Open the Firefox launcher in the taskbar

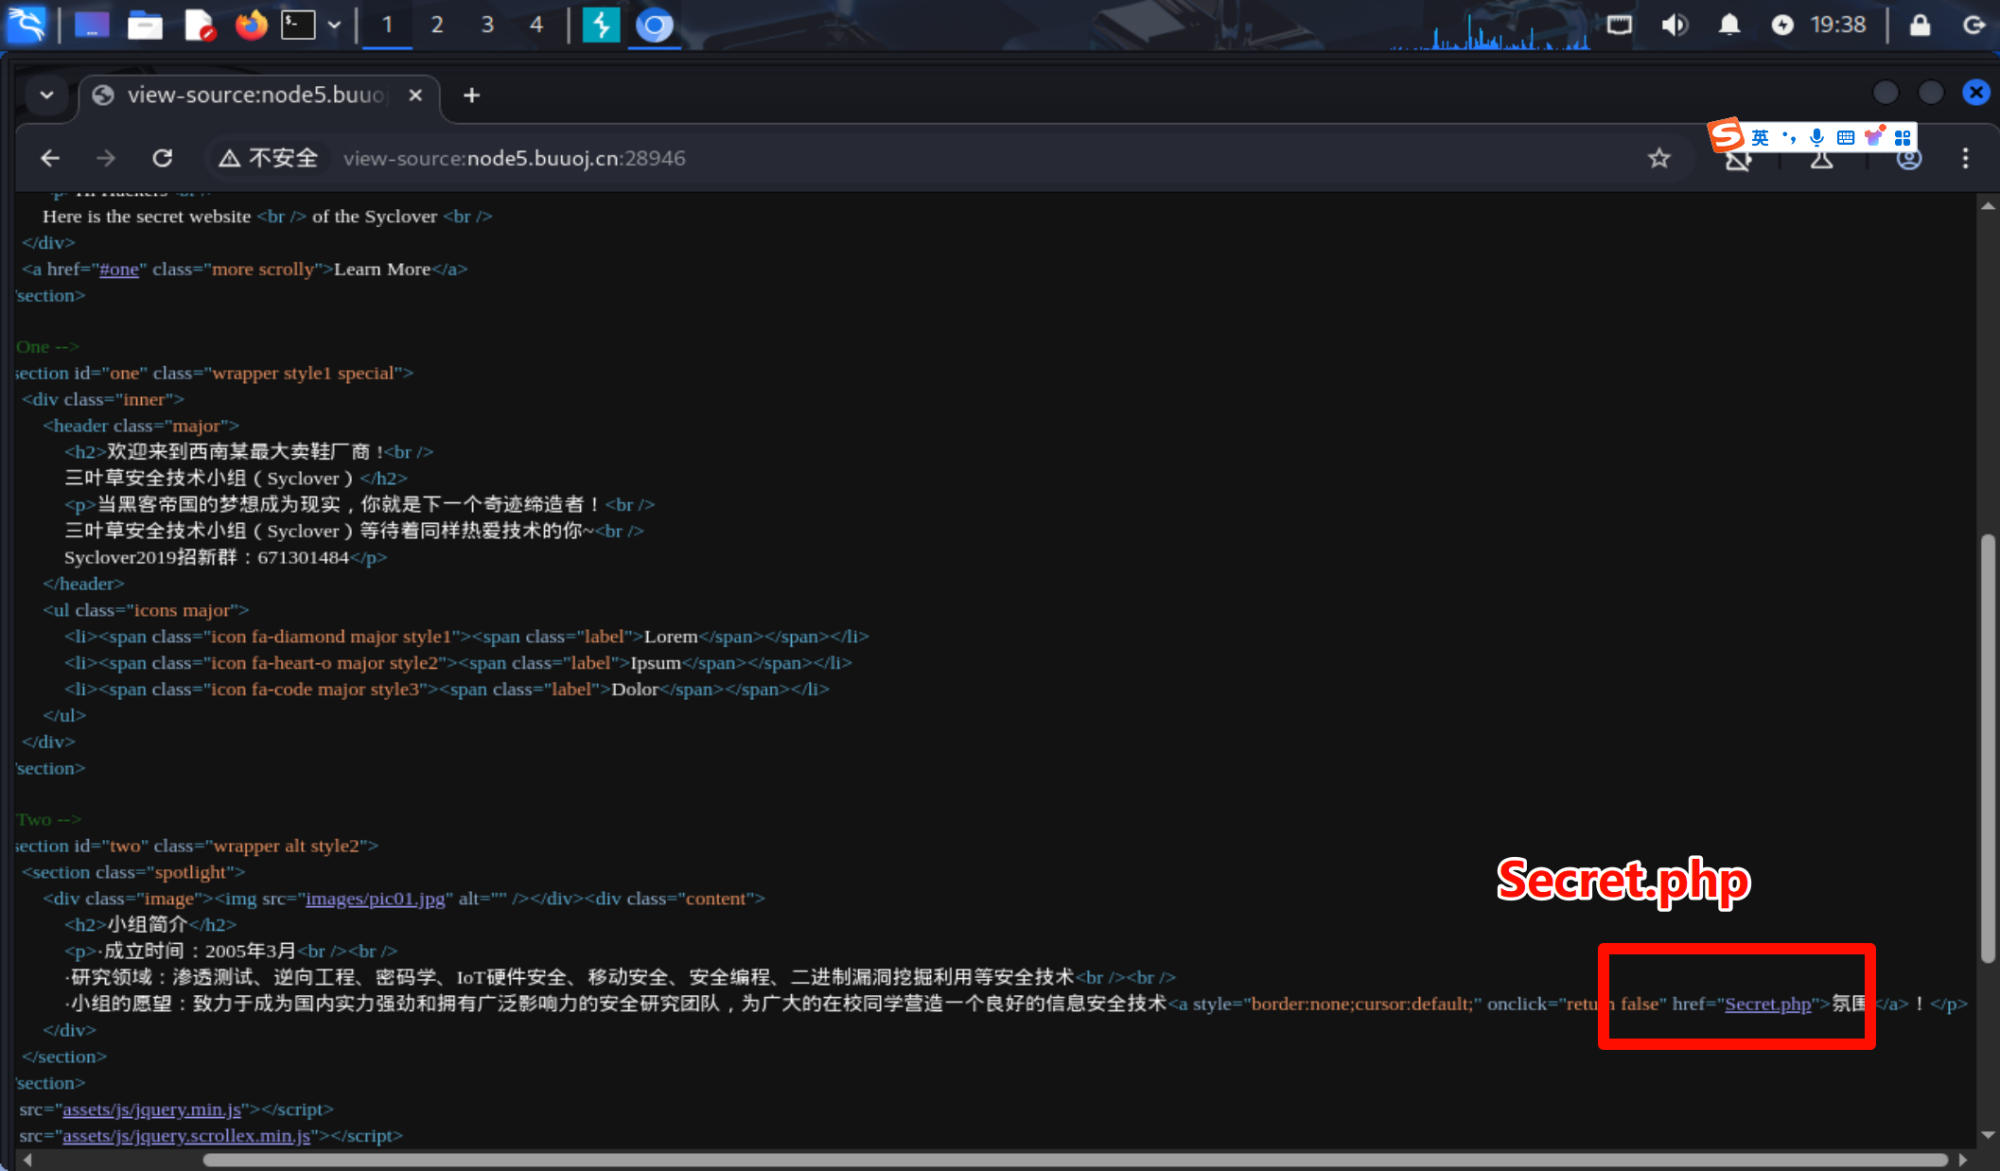(x=251, y=25)
